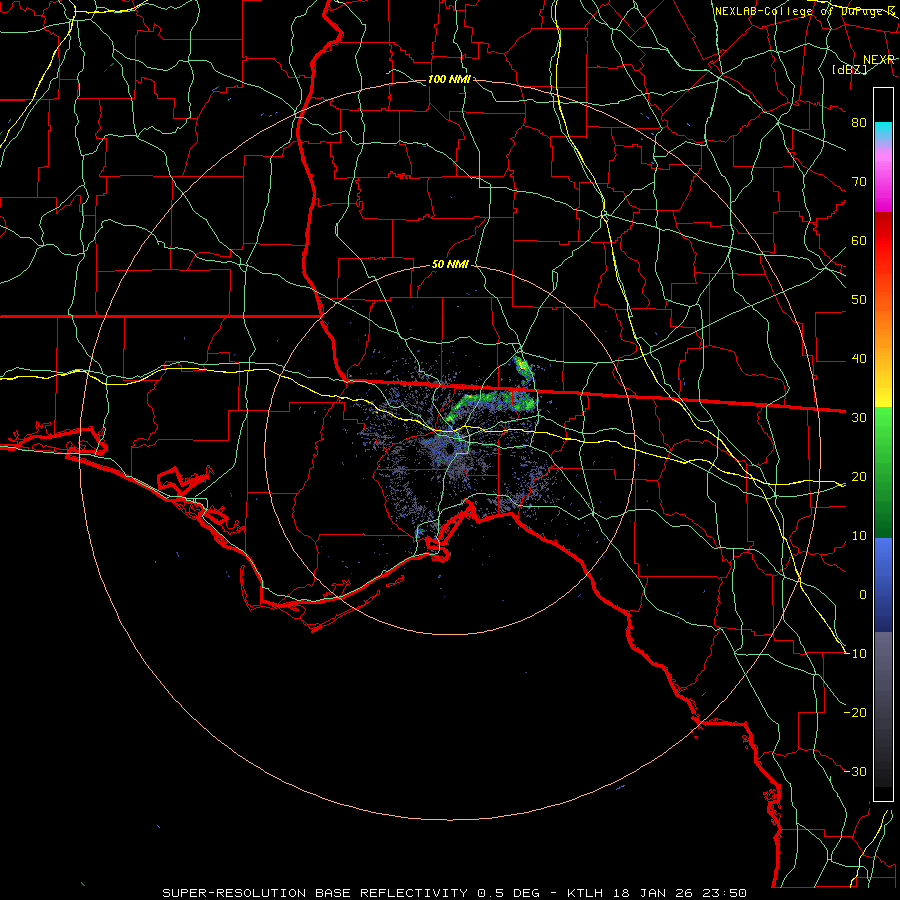900x900 pixels.
Task: Click the green band of the color bar
Action: click(x=883, y=472)
